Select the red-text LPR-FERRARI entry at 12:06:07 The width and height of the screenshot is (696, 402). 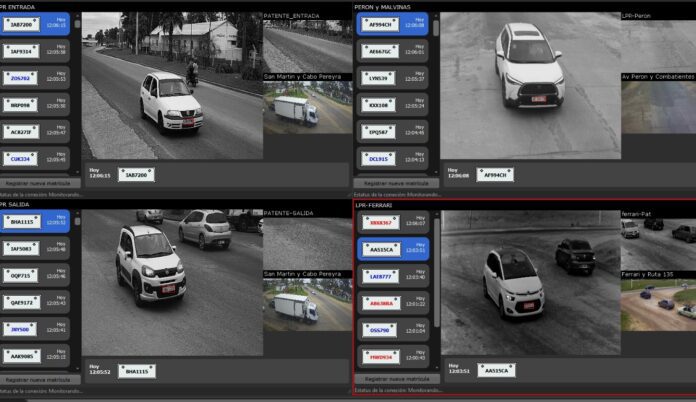click(393, 222)
